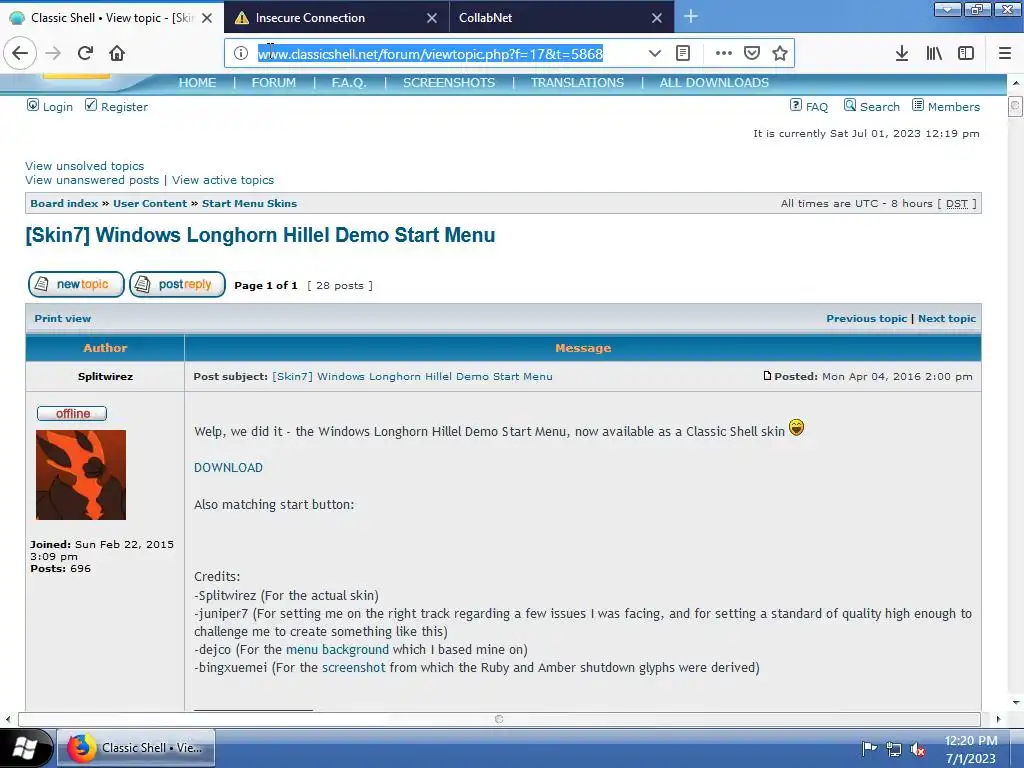Image resolution: width=1024 pixels, height=768 pixels.
Task: Go to Start Menu Skins breadcrumb
Action: pos(249,203)
